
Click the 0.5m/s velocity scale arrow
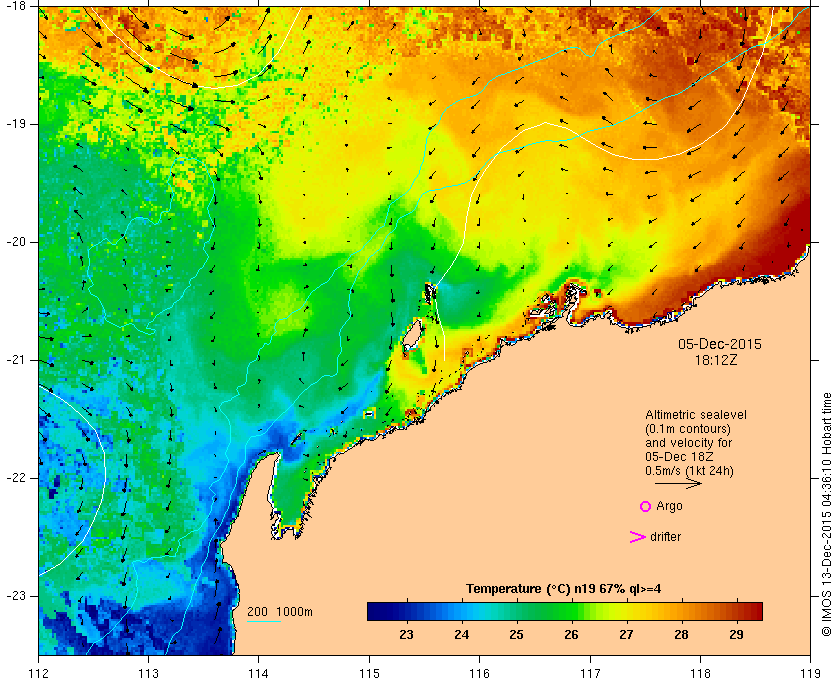pos(678,483)
